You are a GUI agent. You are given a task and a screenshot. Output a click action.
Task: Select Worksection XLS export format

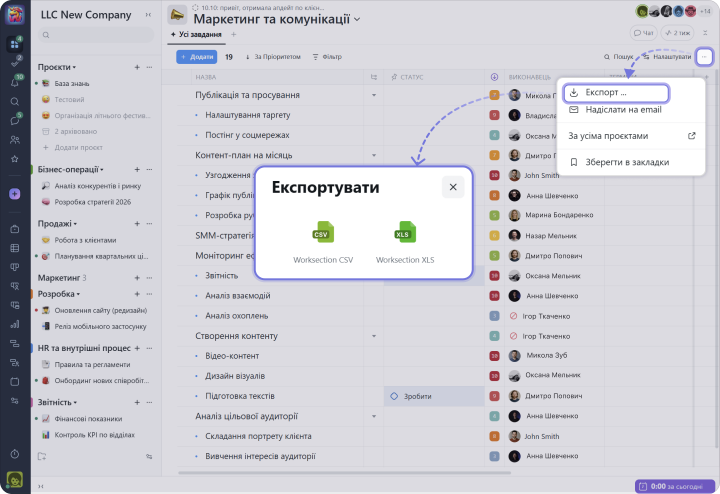coord(405,242)
